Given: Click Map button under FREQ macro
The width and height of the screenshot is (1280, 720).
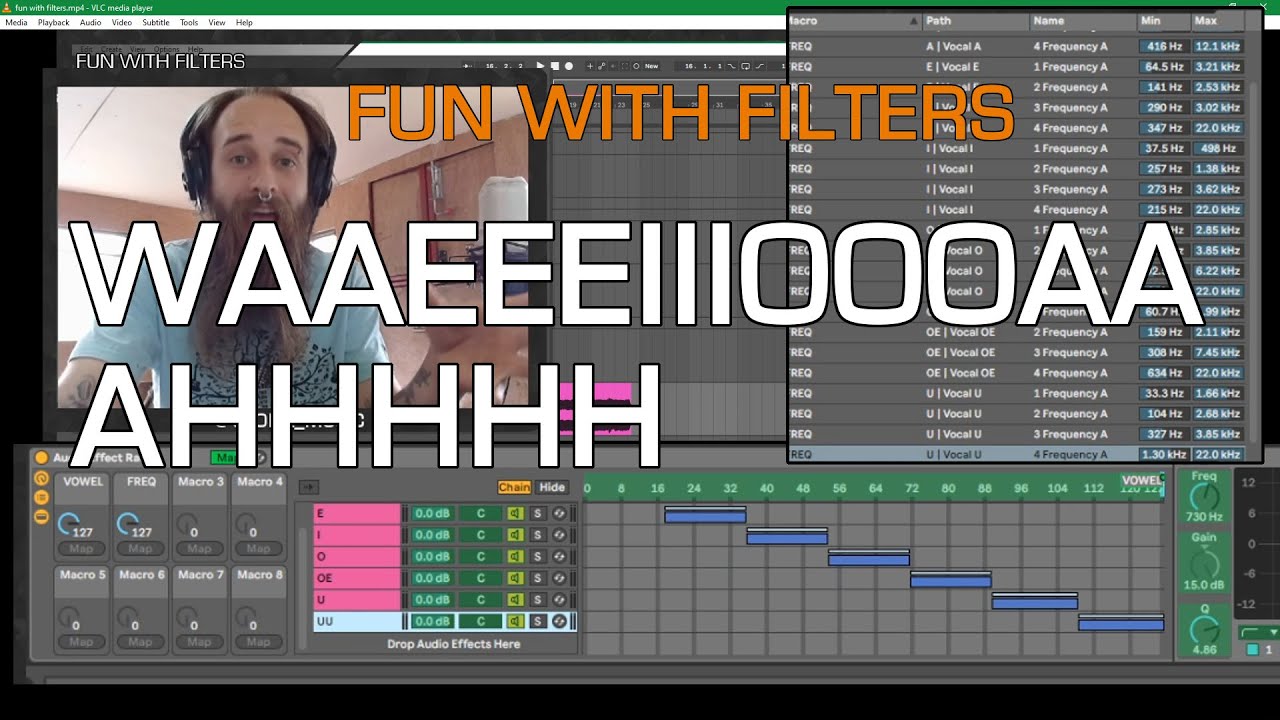Looking at the screenshot, I should pyautogui.click(x=140, y=548).
